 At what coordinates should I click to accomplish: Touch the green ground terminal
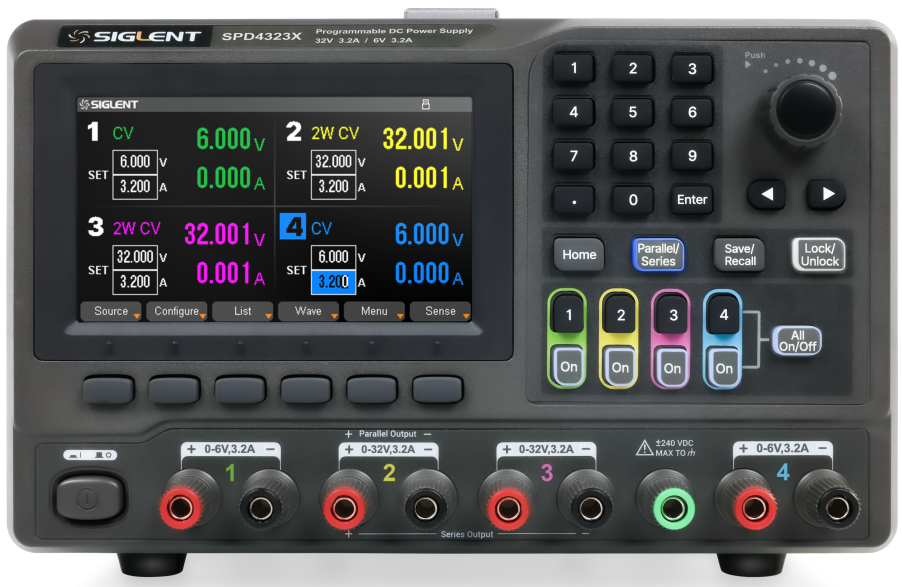click(x=673, y=508)
